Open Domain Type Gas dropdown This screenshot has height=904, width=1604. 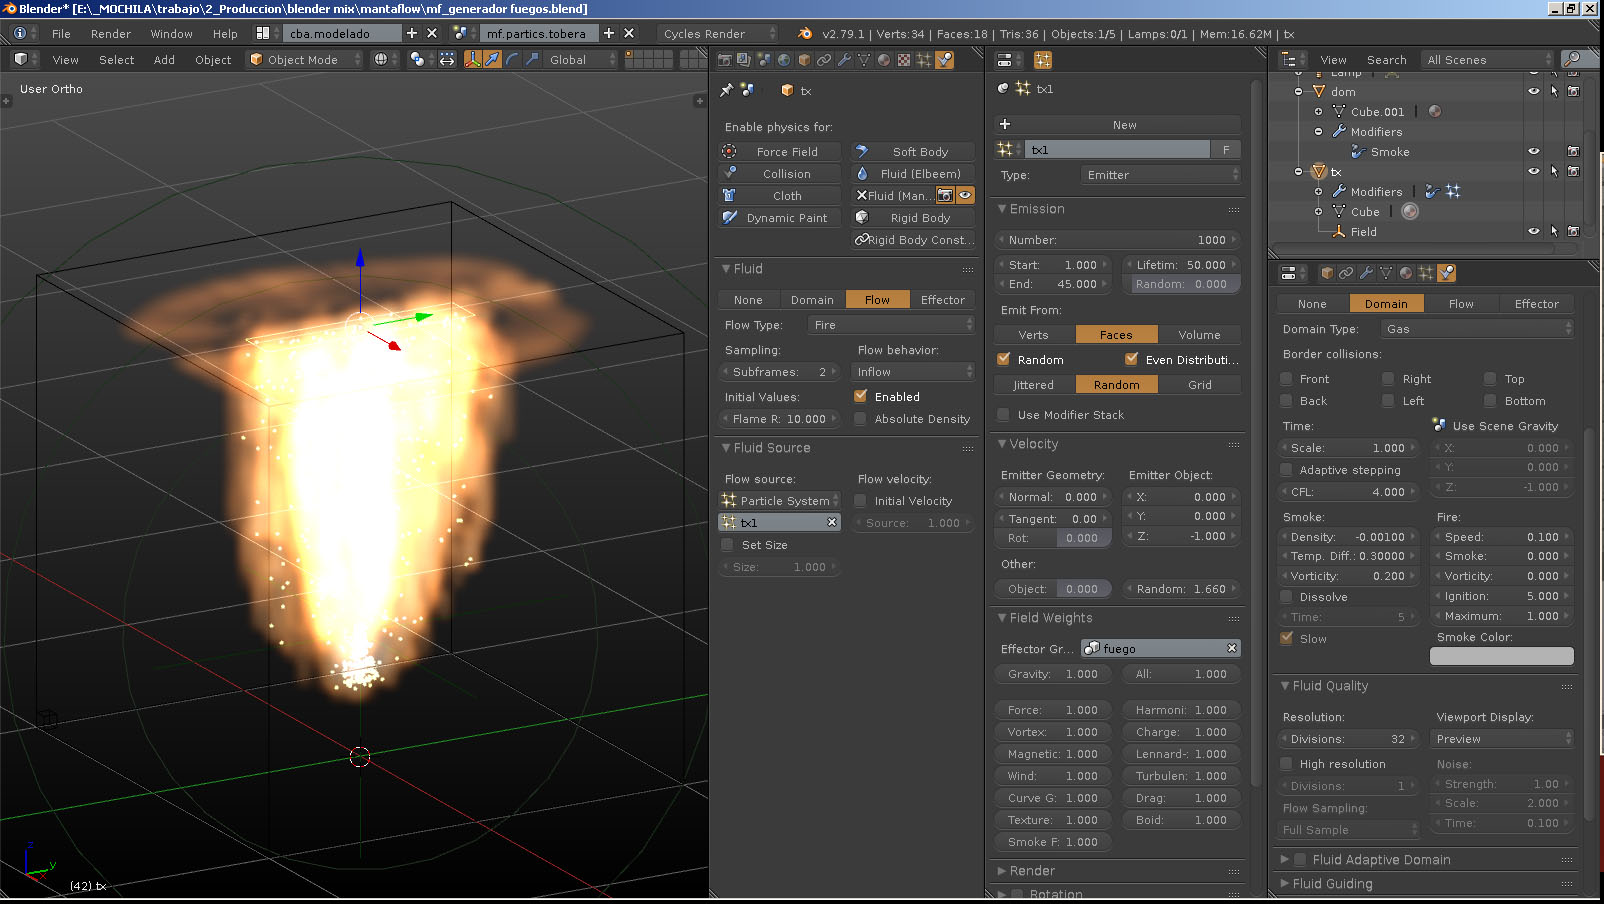point(1476,329)
